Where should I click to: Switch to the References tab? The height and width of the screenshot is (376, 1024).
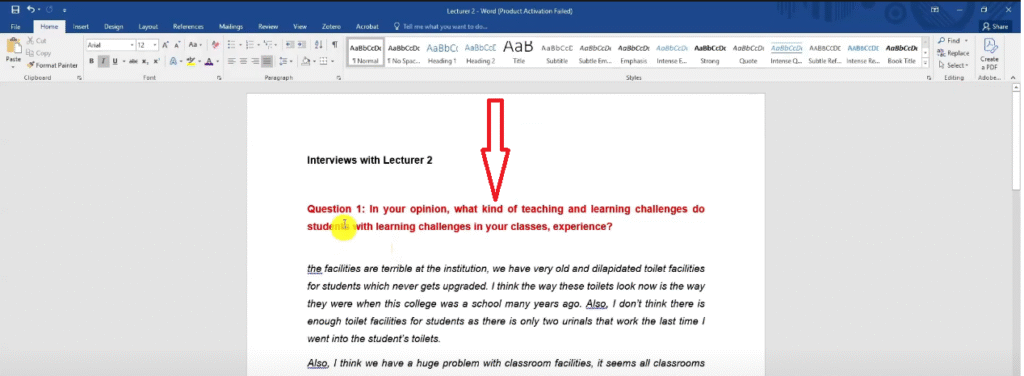pyautogui.click(x=189, y=27)
